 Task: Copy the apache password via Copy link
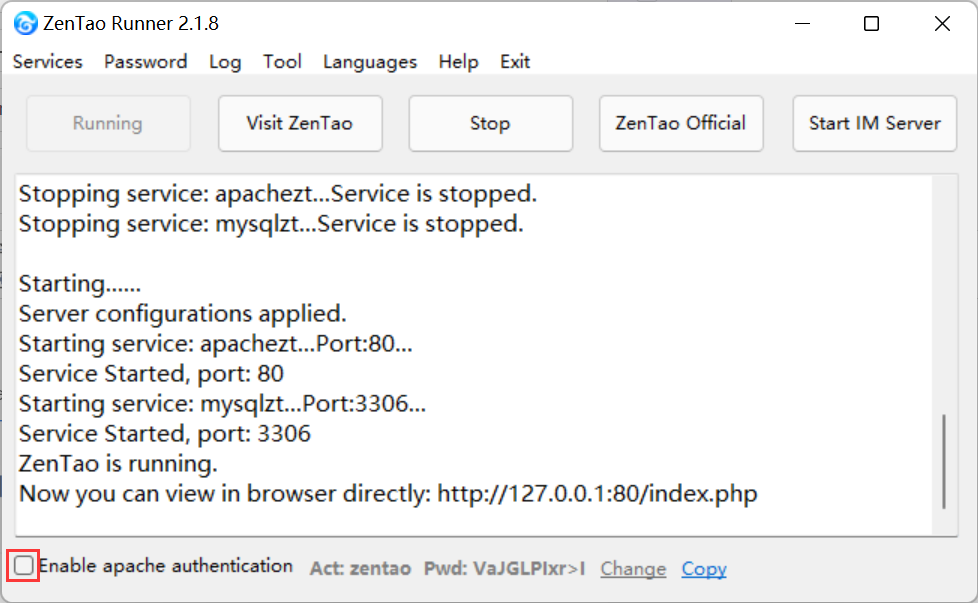704,569
